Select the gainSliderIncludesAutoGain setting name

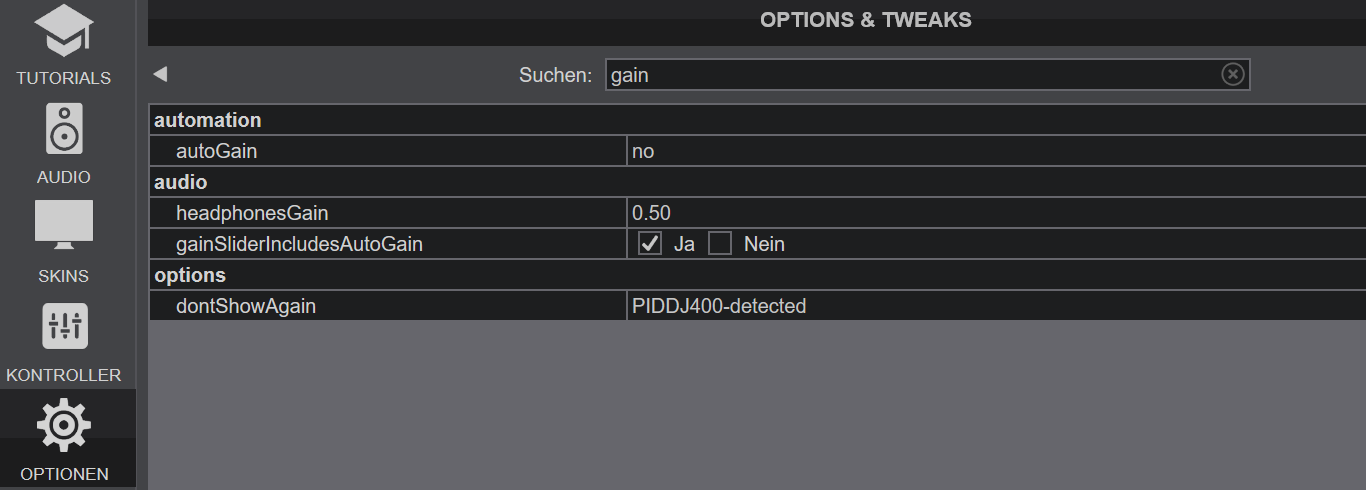[x=299, y=244]
